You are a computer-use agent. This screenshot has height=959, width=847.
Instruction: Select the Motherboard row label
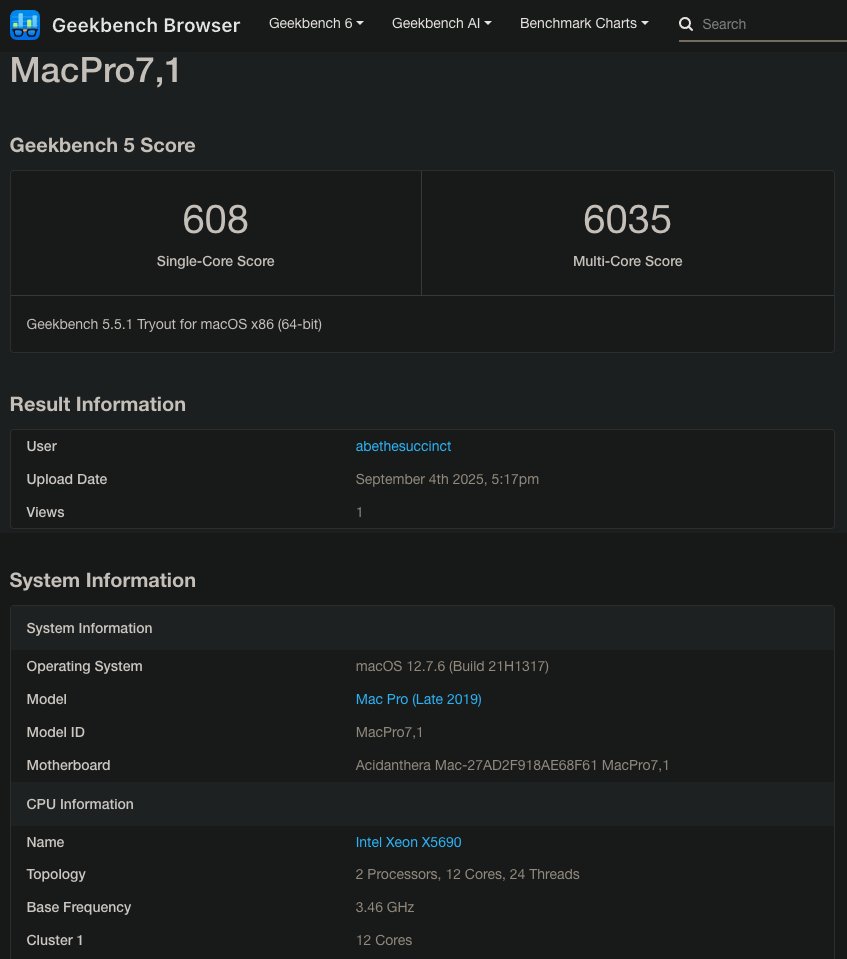click(x=68, y=765)
